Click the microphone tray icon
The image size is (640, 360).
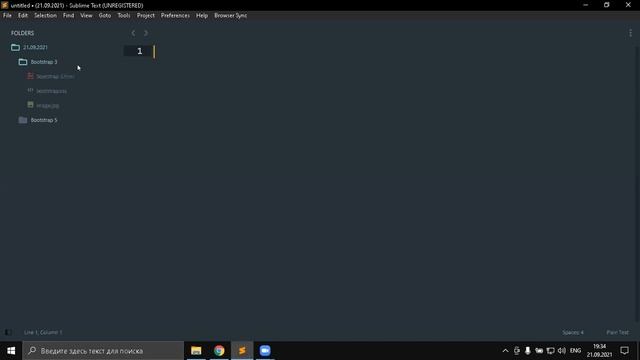[x=528, y=351]
